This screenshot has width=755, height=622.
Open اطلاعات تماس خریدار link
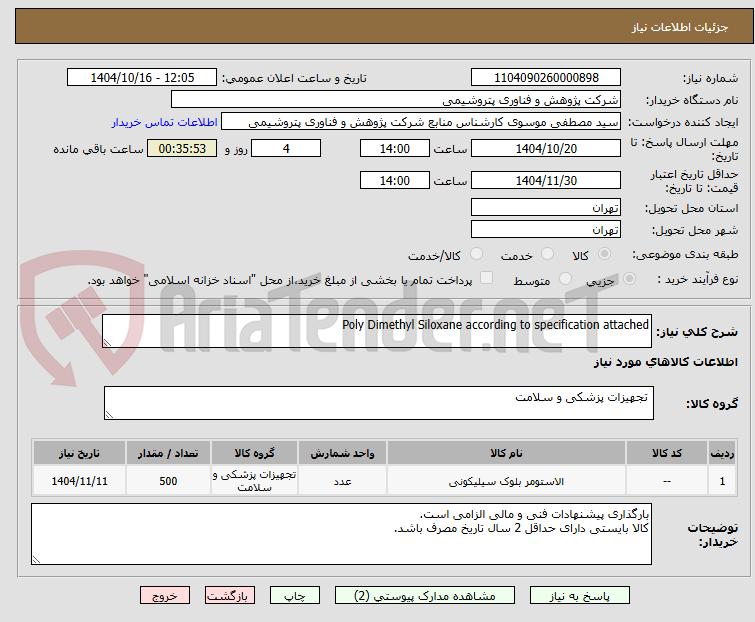(x=165, y=122)
